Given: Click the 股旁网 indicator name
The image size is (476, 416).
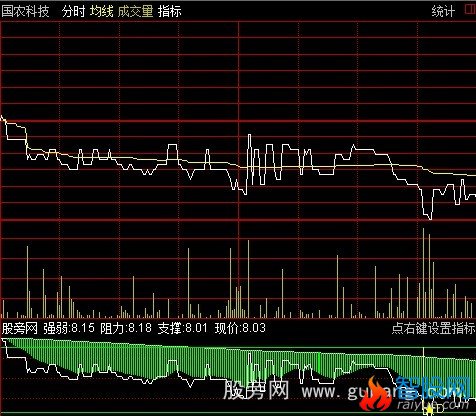Looking at the screenshot, I should click(19, 328).
